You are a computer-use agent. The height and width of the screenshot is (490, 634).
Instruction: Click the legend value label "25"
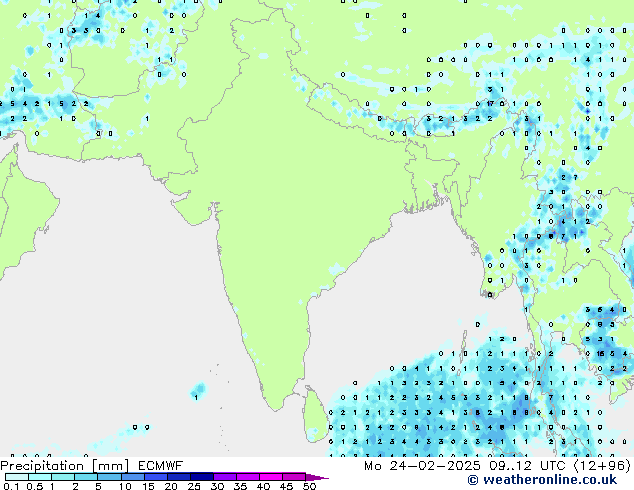[x=194, y=486]
